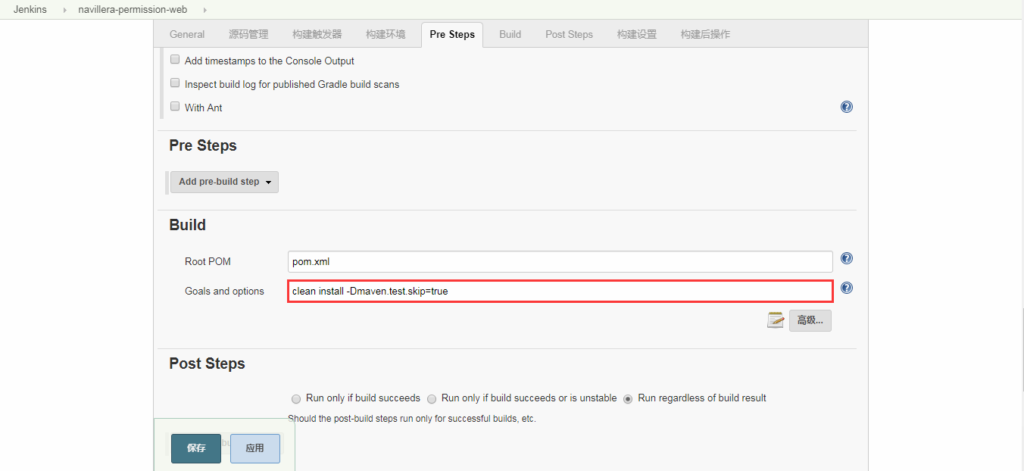Screen dimensions: 1024x471
Task: Click help icon for Goals and options
Action: [x=847, y=288]
